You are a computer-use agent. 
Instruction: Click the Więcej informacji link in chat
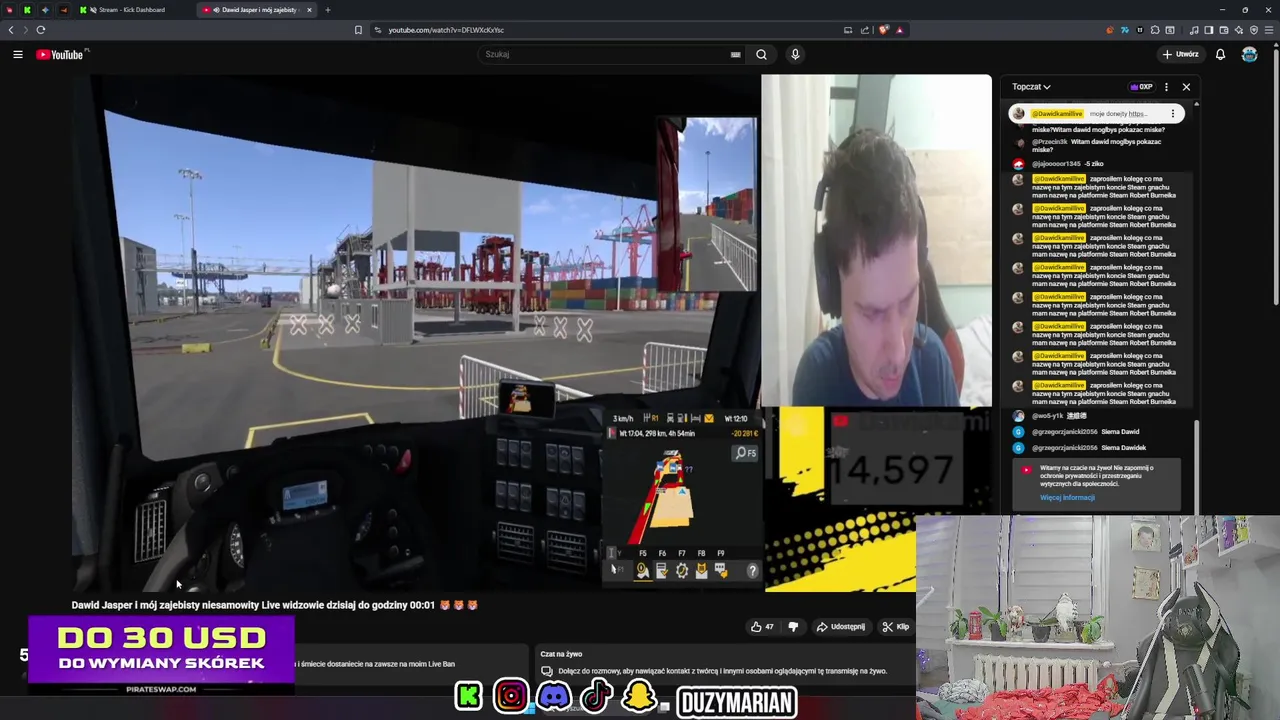click(1067, 498)
